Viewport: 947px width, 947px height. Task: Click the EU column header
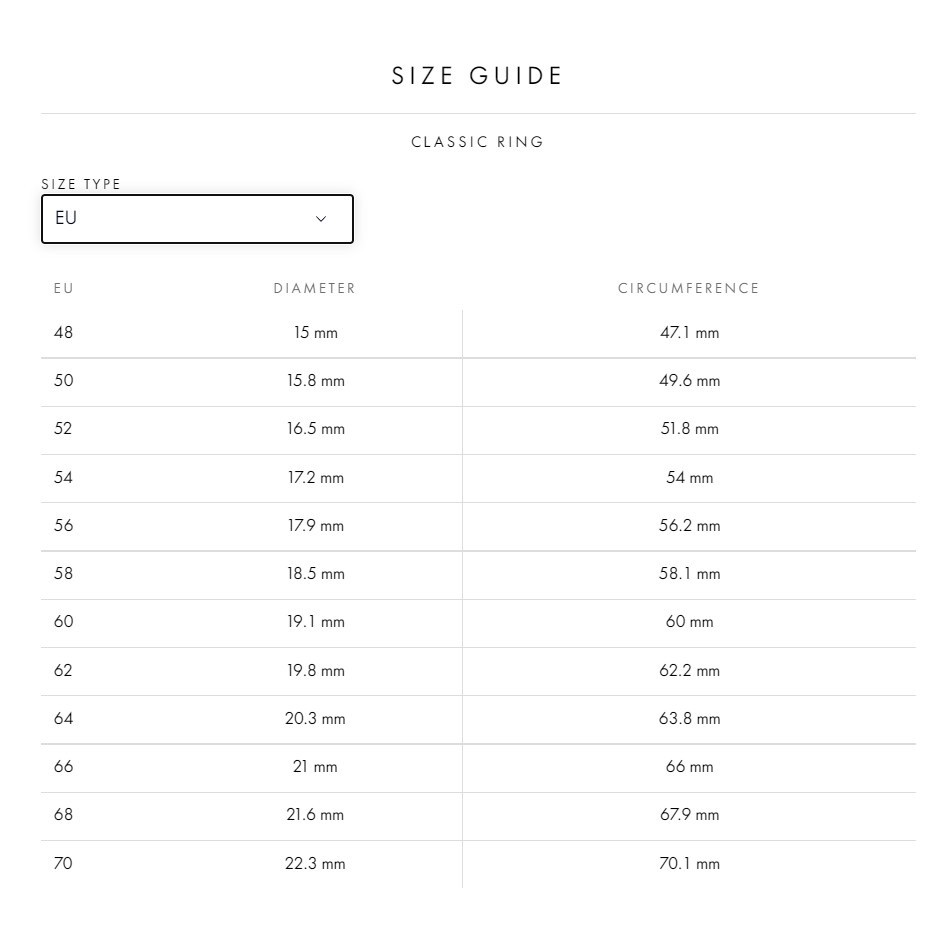[63, 288]
